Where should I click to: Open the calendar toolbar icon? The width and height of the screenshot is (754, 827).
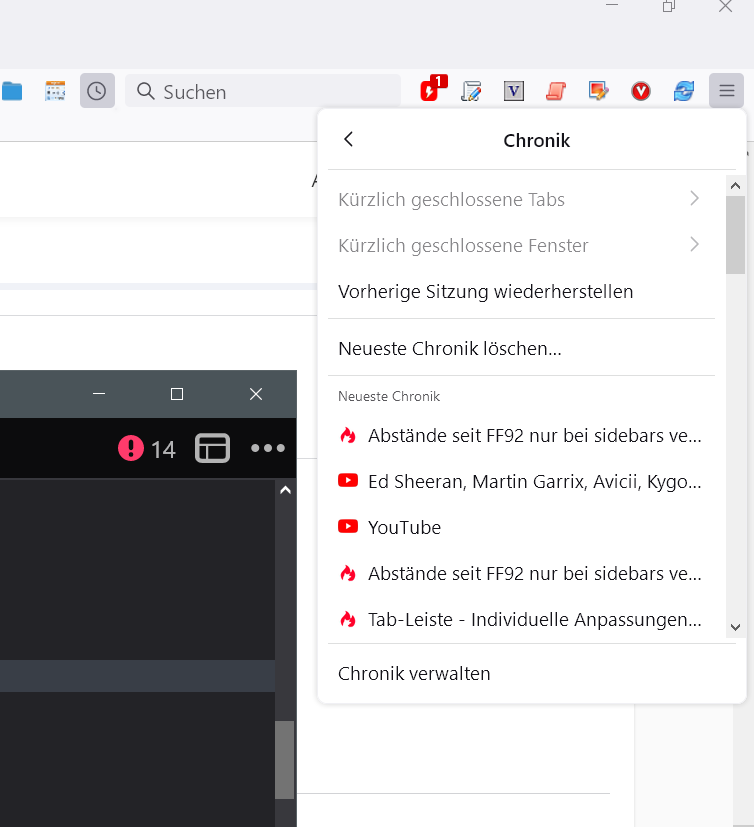(x=55, y=91)
